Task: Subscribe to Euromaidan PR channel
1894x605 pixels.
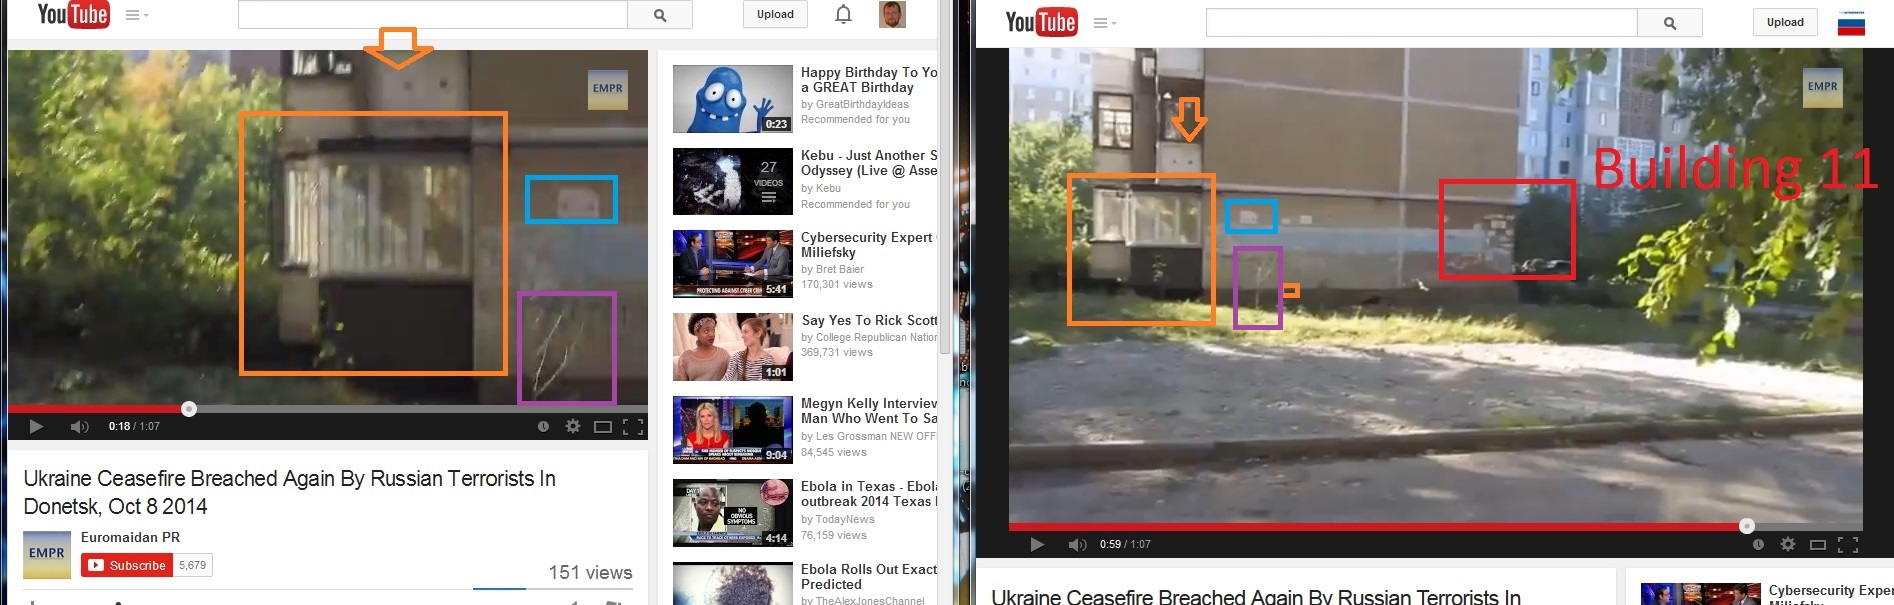Action: click(127, 565)
